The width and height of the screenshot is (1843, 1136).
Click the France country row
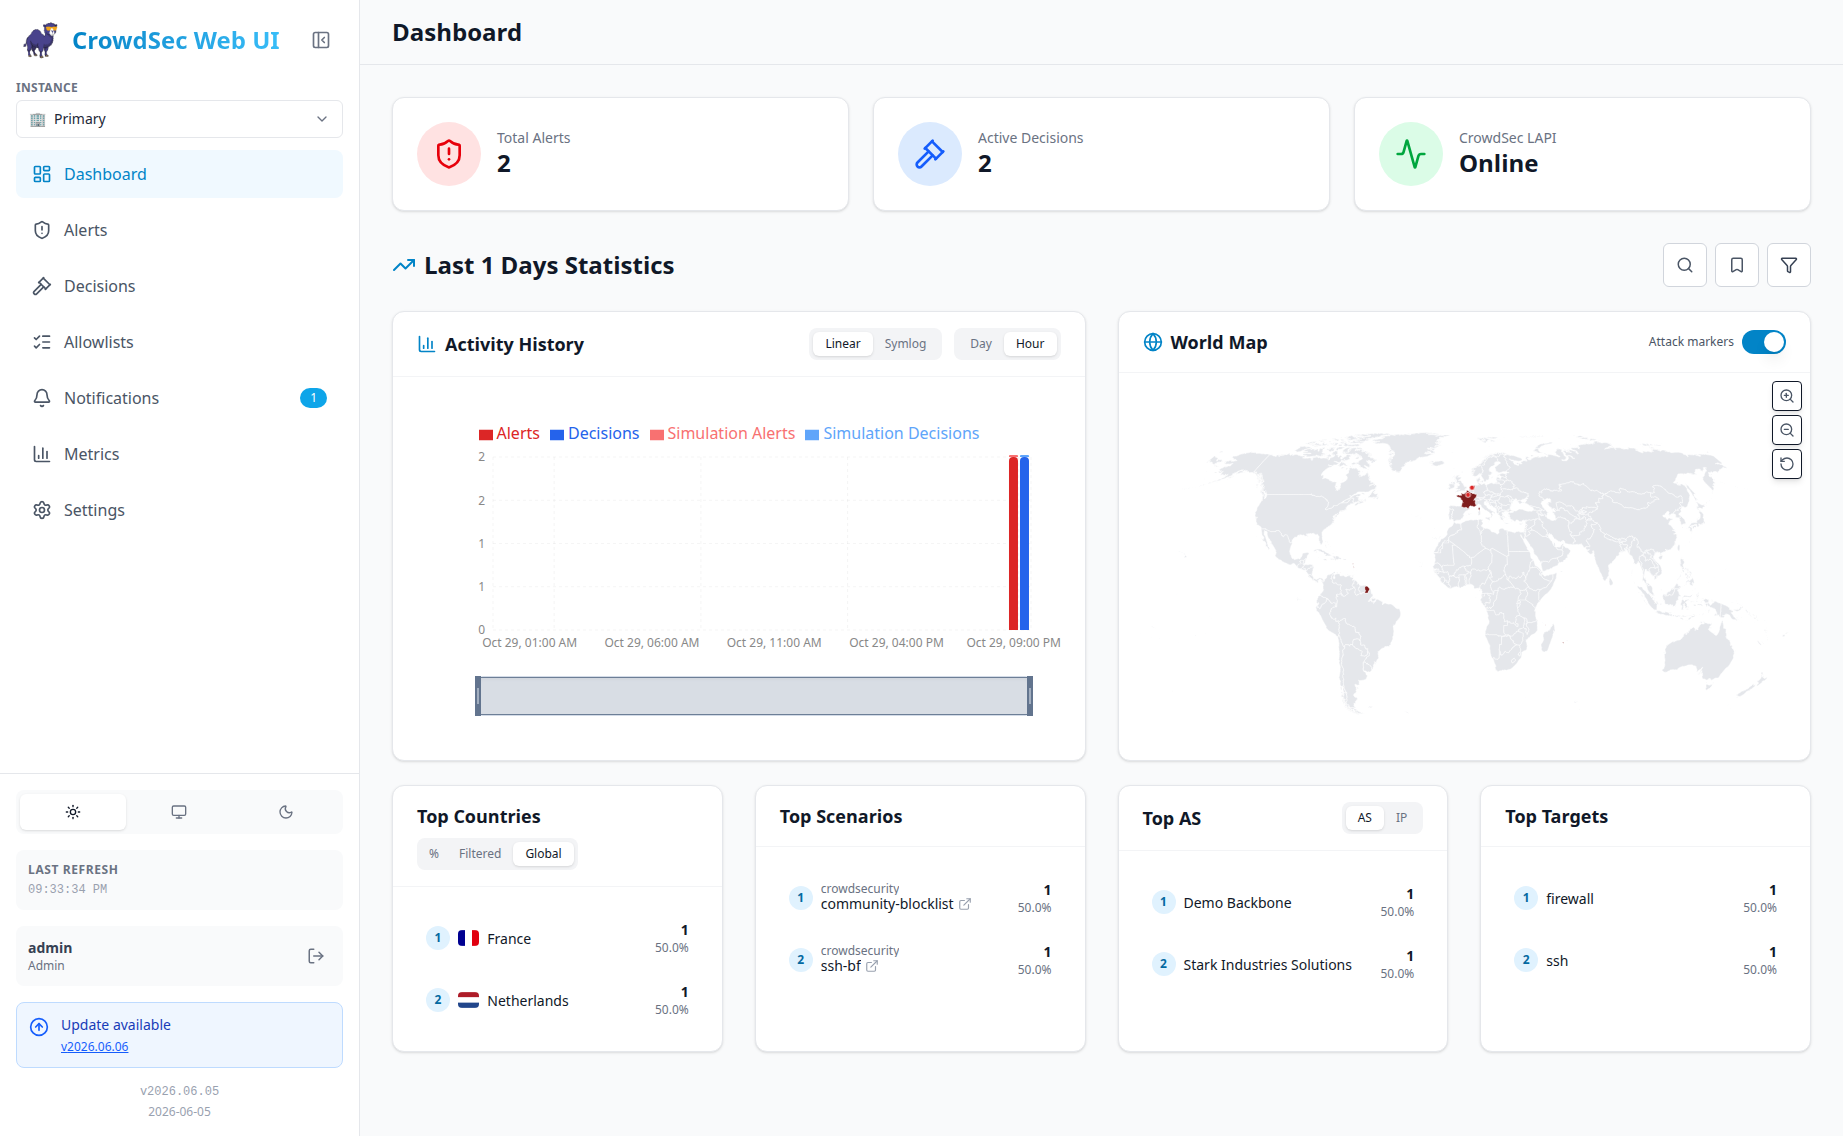coord(558,938)
